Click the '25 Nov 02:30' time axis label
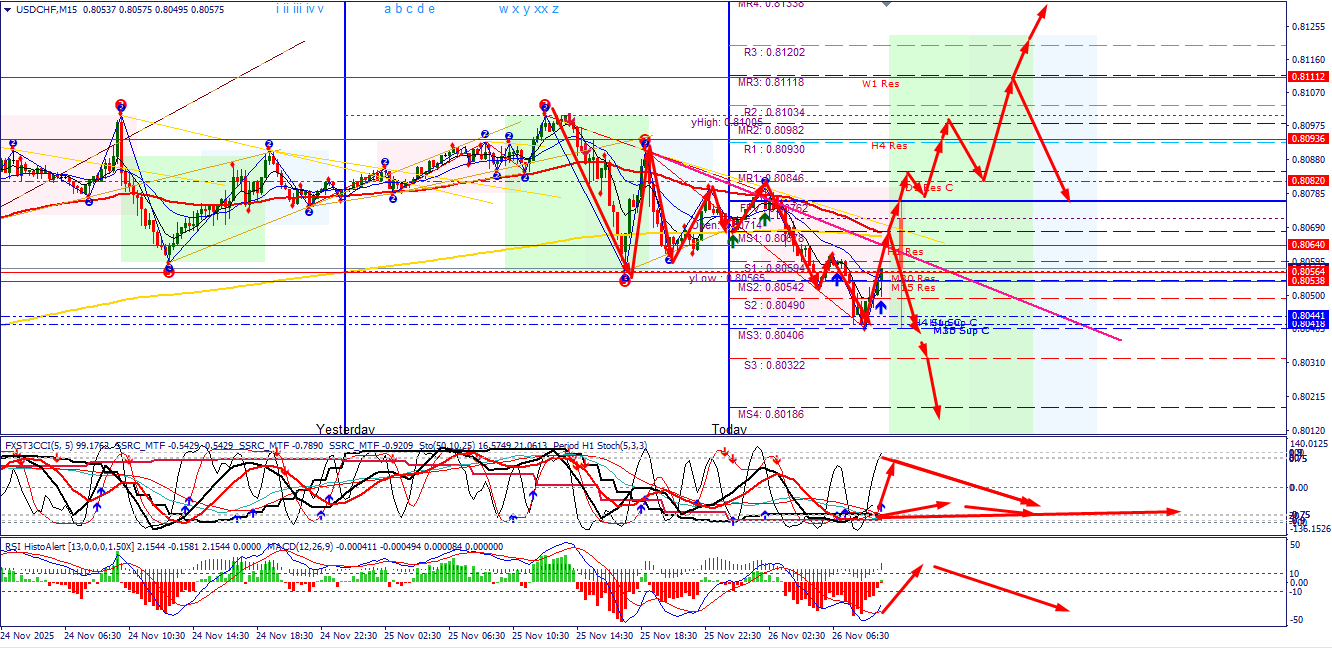Viewport: 1332px width, 649px height. coord(412,635)
